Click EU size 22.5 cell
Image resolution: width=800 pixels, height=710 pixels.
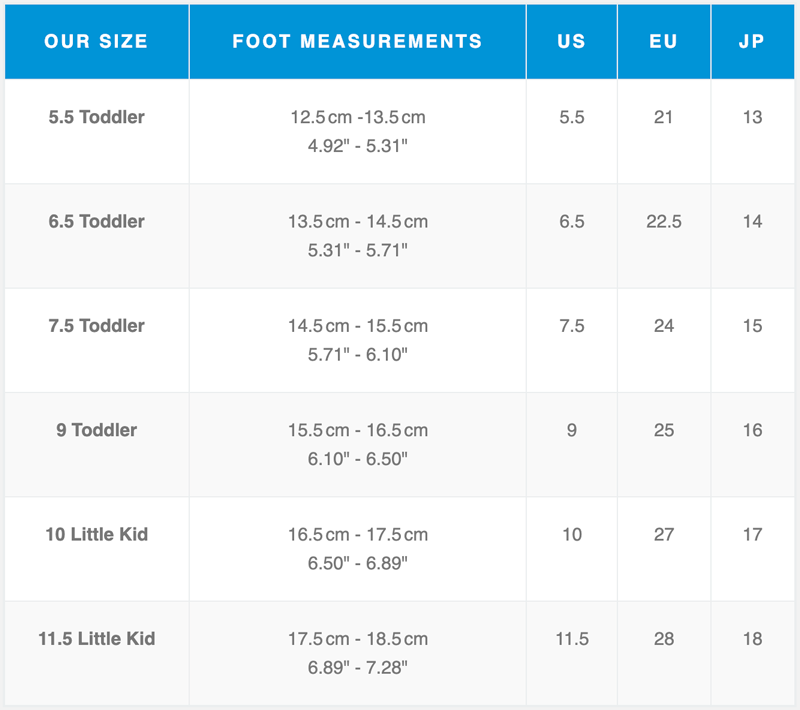tap(663, 221)
